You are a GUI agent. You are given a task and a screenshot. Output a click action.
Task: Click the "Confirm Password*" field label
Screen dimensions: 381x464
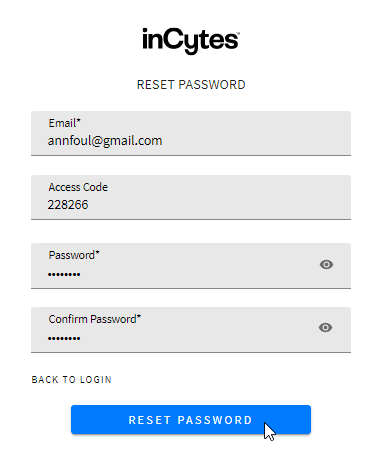coord(95,319)
